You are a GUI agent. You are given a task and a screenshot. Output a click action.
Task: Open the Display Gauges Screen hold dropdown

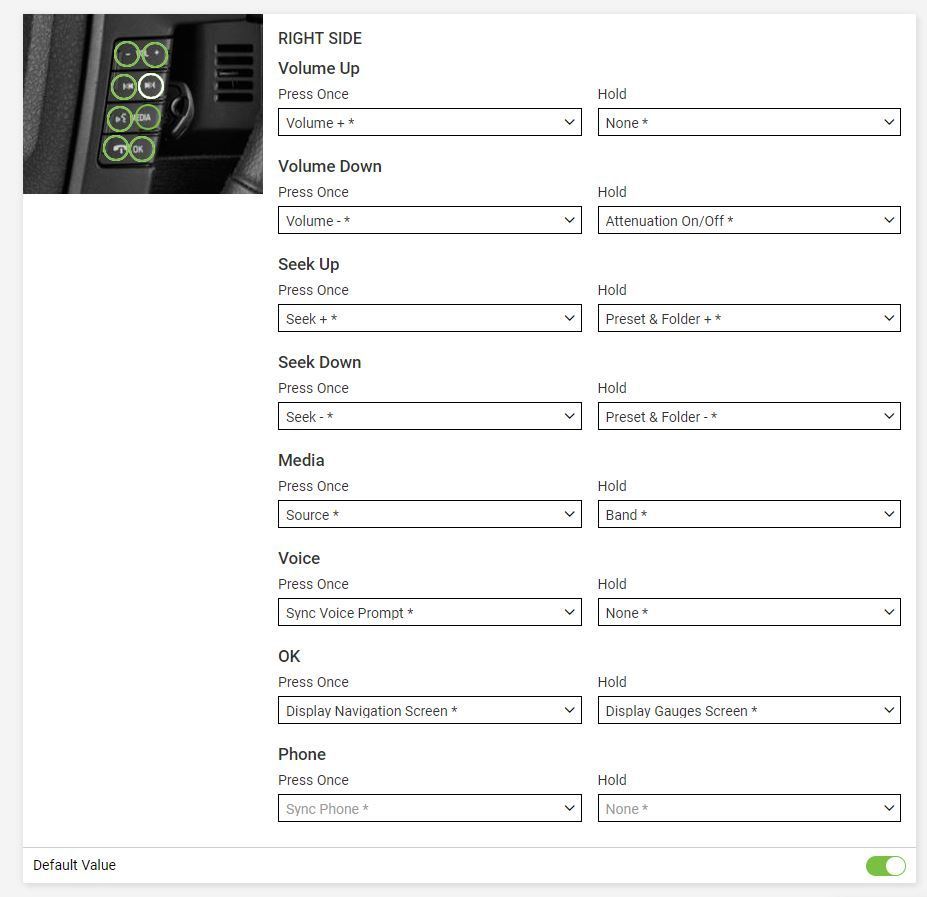click(x=749, y=710)
